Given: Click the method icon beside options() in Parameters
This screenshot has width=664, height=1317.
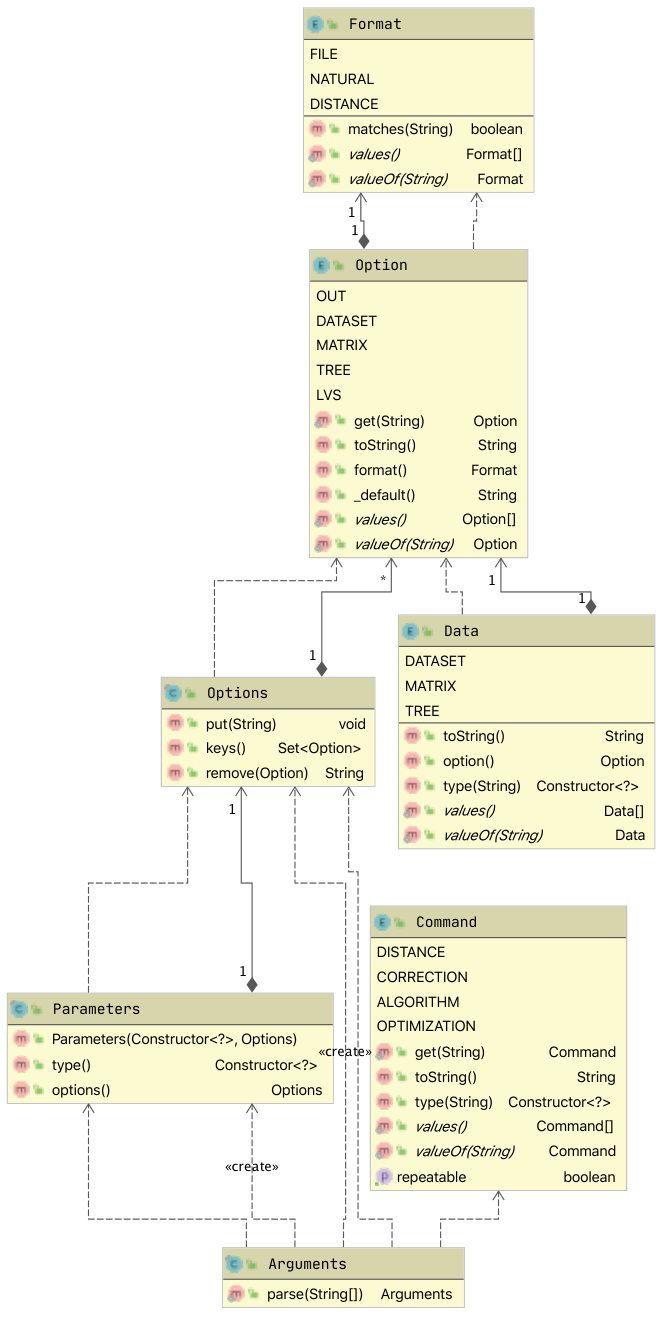Looking at the screenshot, I should tap(20, 1090).
